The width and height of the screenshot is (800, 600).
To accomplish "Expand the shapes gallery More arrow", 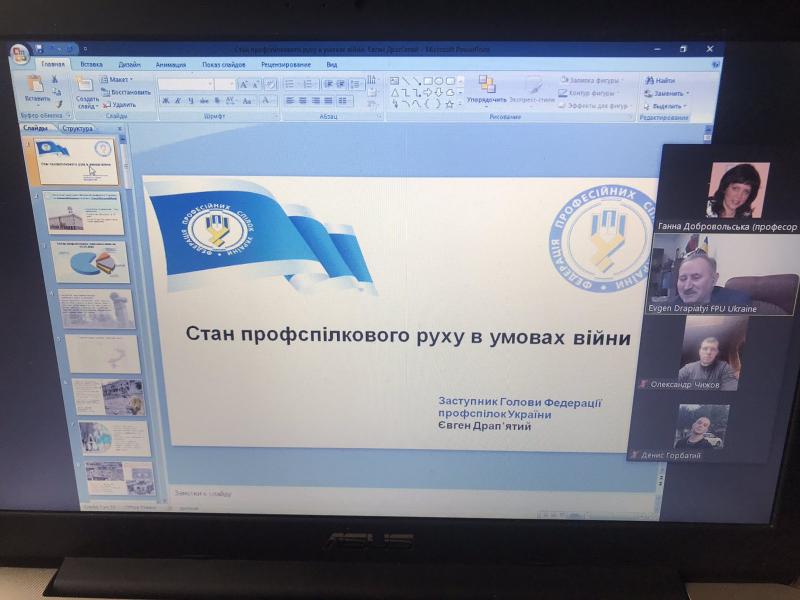I will [x=460, y=105].
